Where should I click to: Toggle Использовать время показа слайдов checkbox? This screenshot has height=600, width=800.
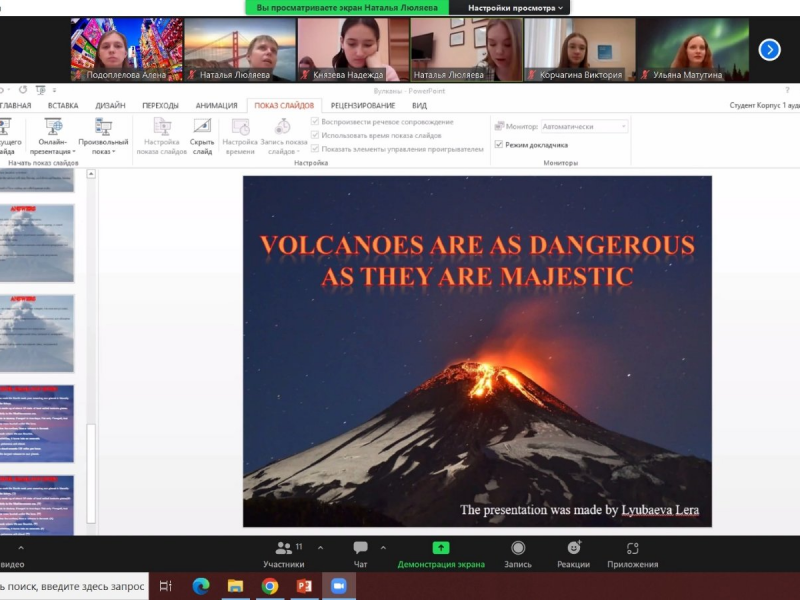pos(315,135)
